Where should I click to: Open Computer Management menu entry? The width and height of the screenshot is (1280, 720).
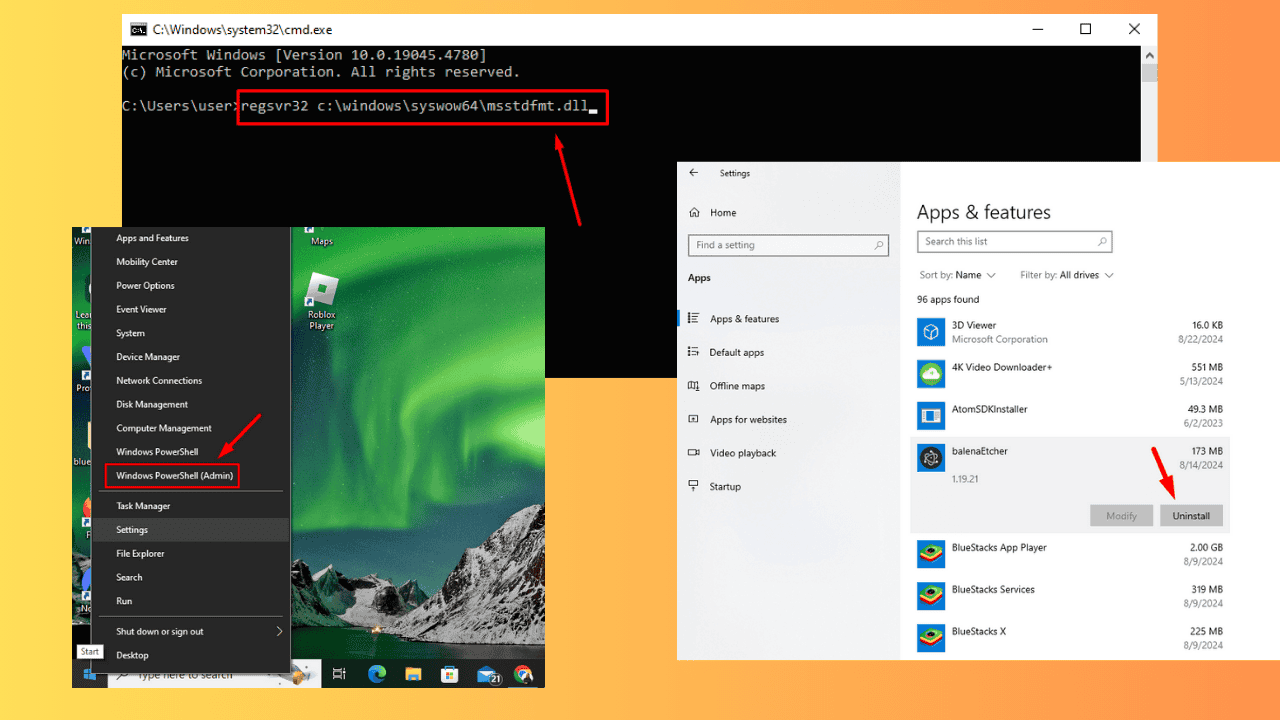(164, 428)
